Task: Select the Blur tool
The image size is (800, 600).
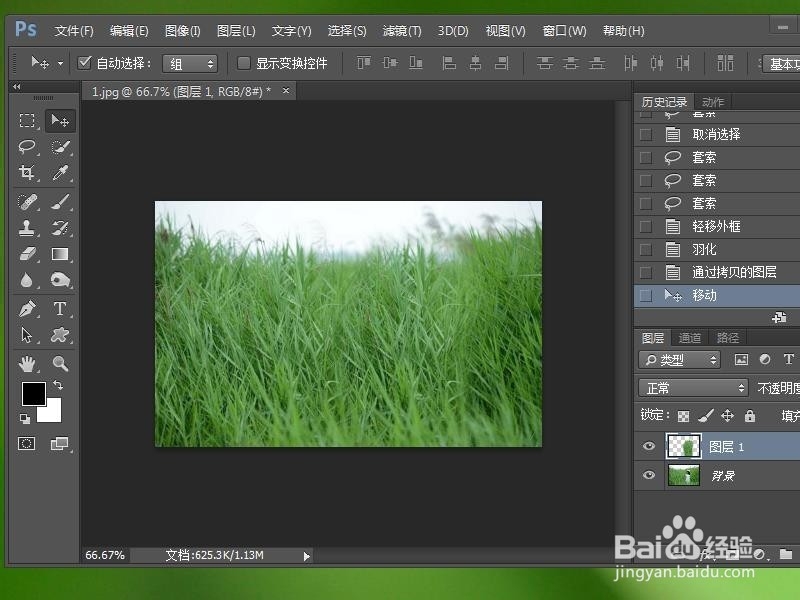Action: (x=27, y=280)
